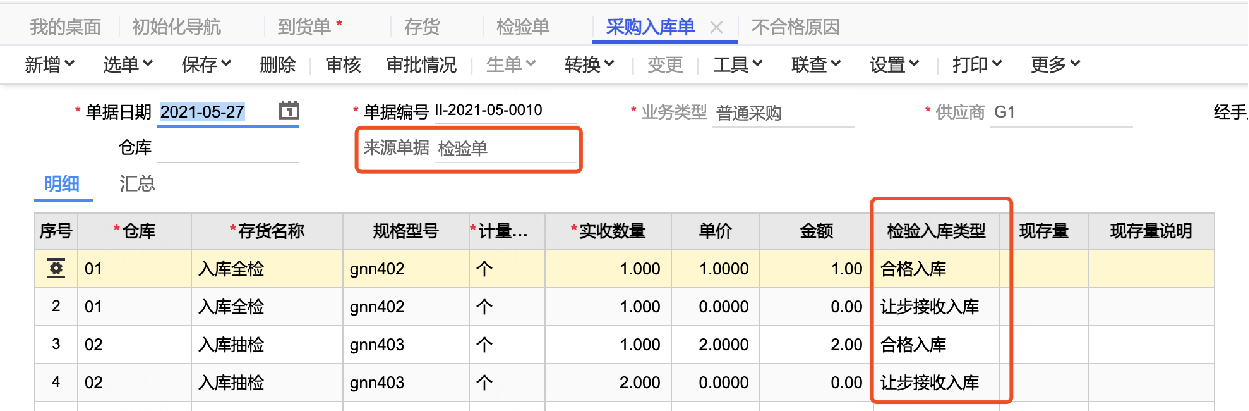
Task: Click the 审核 toolbar button
Action: click(343, 65)
